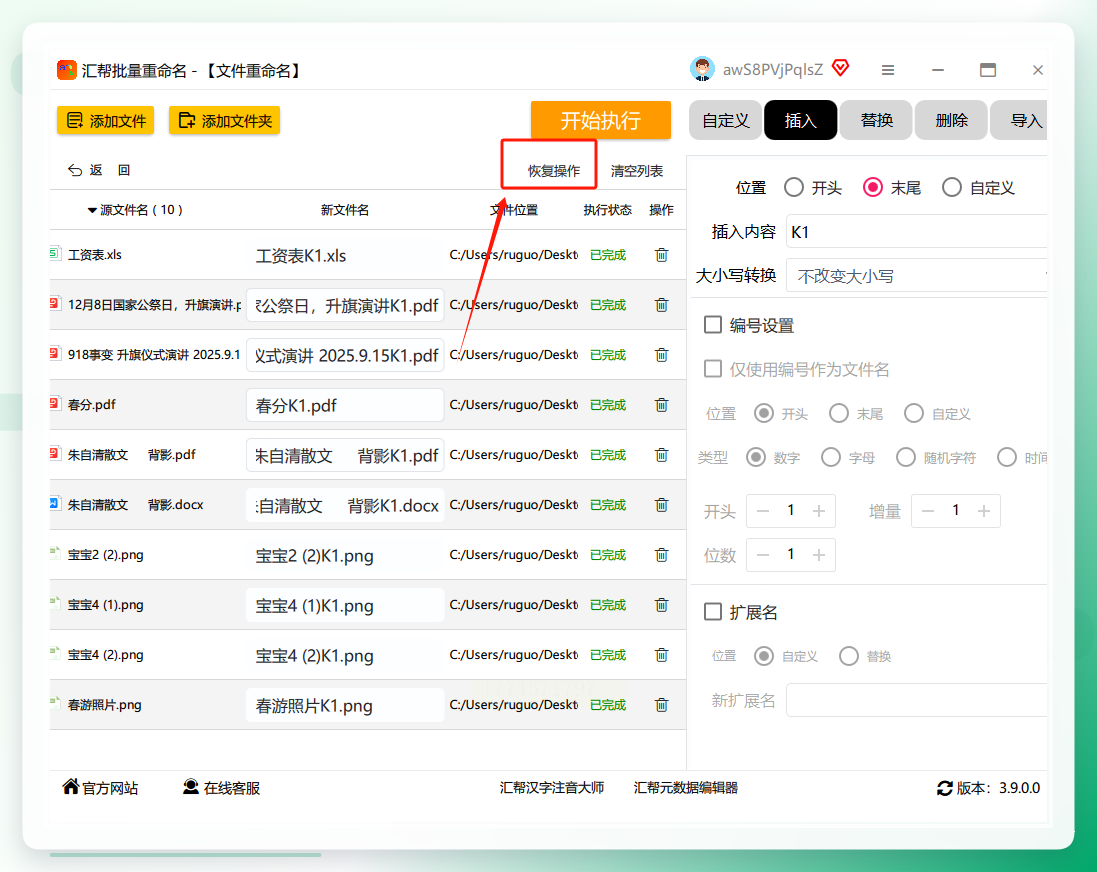
Task: Switch to the 替换 tab
Action: (x=876, y=120)
